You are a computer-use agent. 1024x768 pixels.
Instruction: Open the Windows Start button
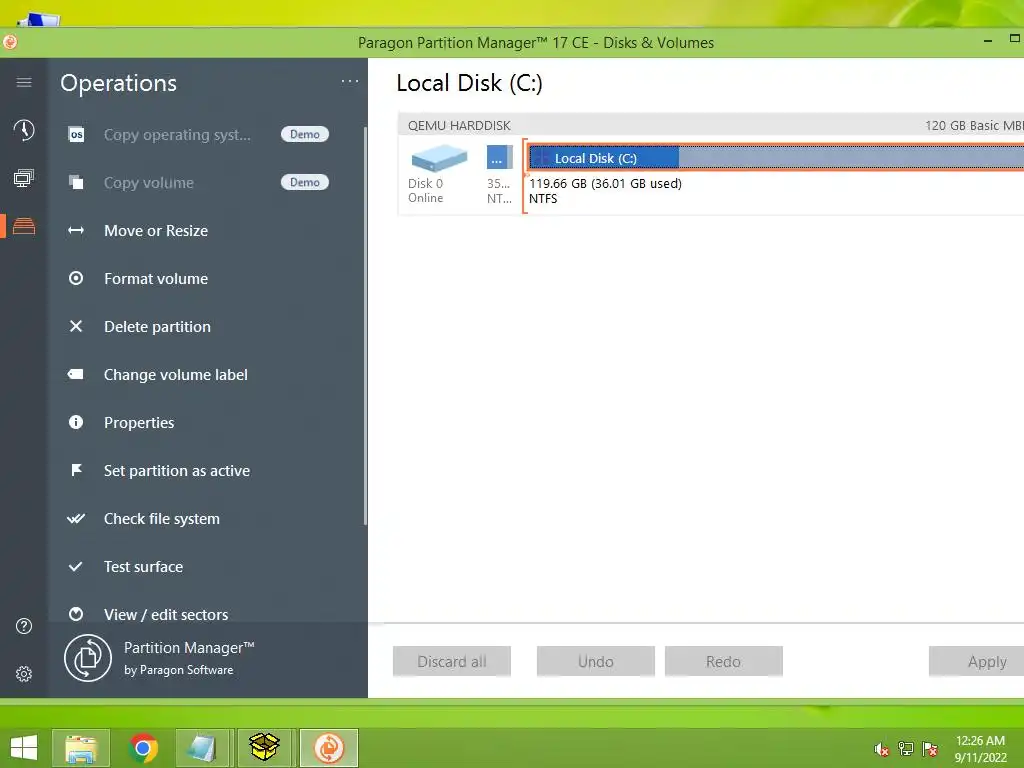click(24, 748)
